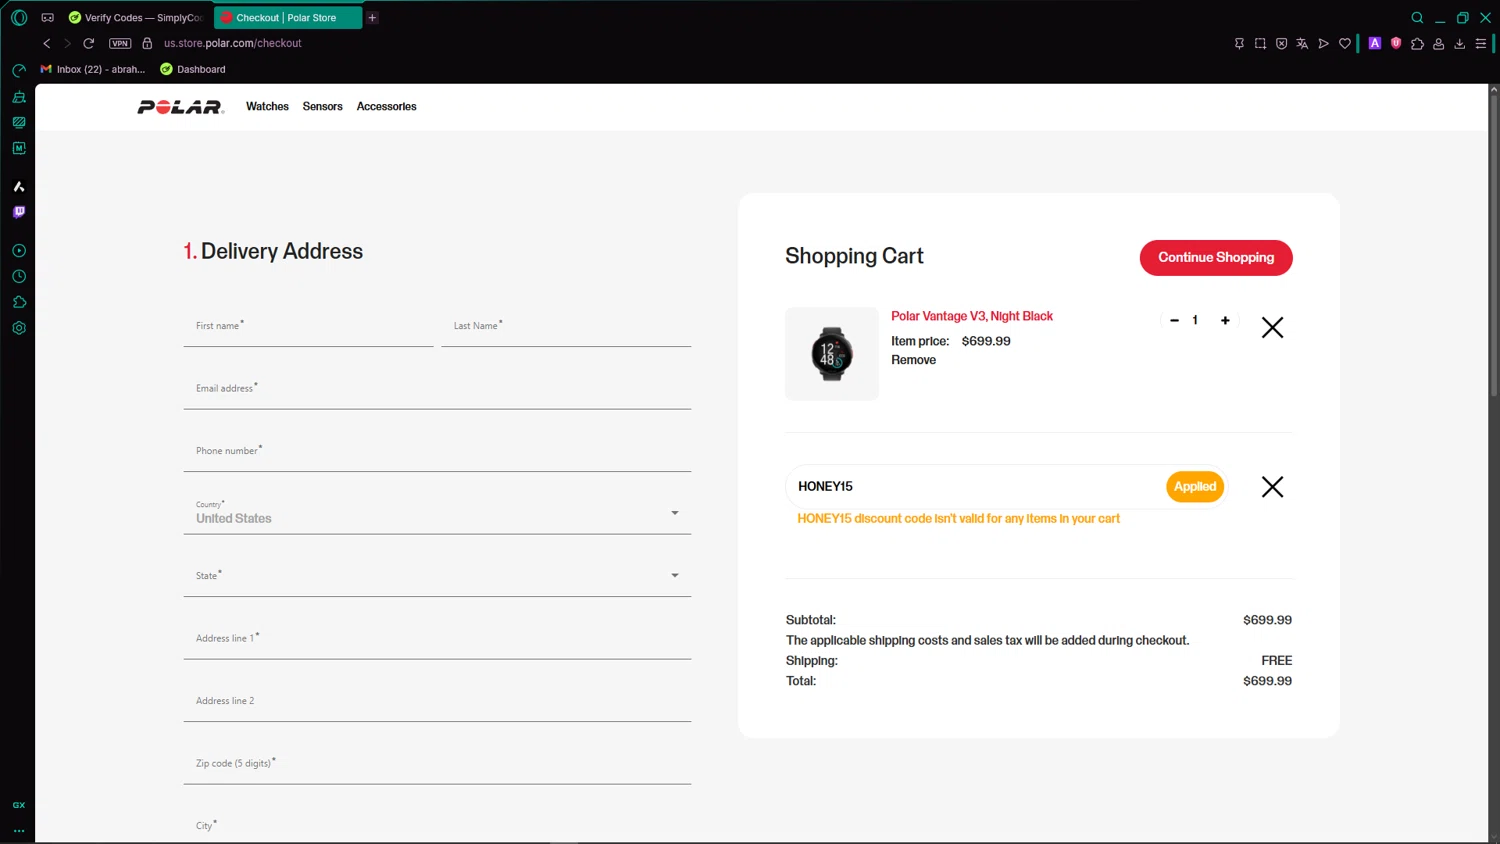Open Gmail Inbox bookmark
This screenshot has width=1500, height=844.
[92, 69]
